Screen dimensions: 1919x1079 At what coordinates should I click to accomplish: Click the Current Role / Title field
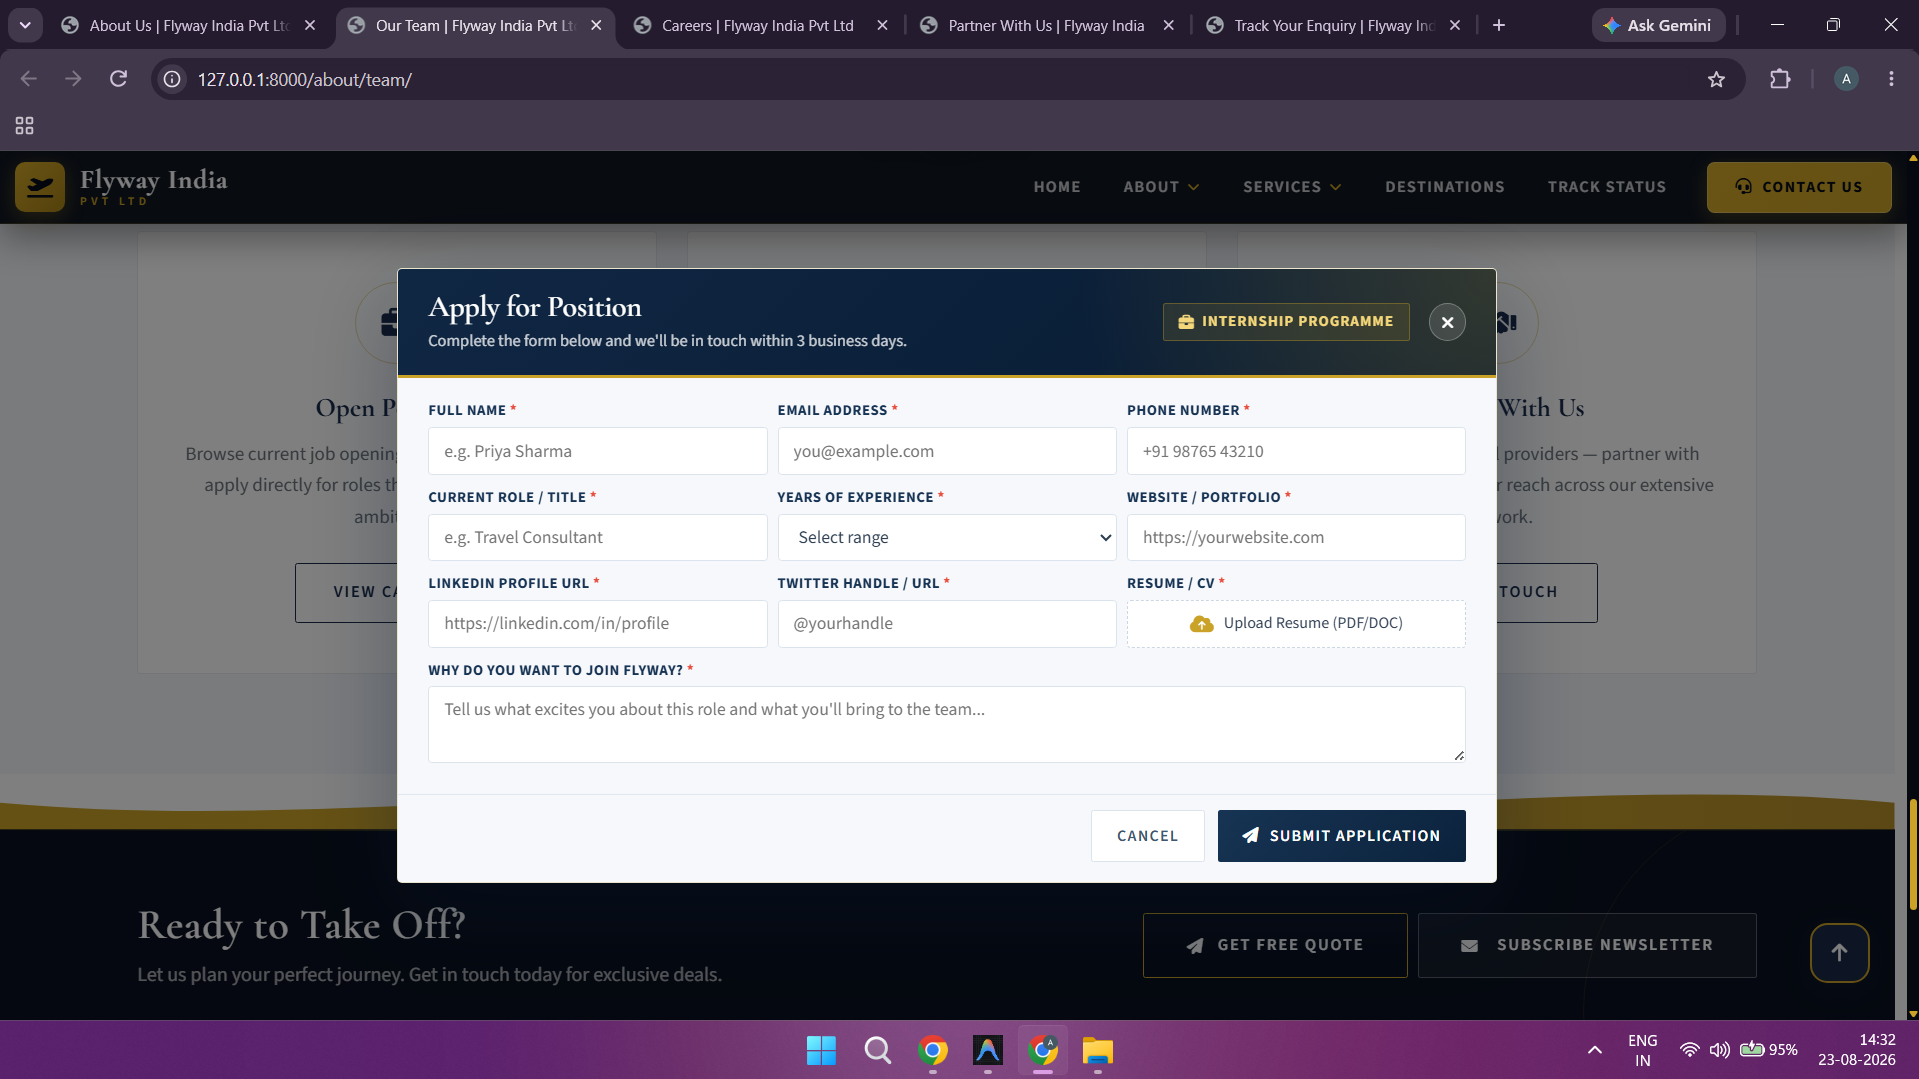[597, 537]
